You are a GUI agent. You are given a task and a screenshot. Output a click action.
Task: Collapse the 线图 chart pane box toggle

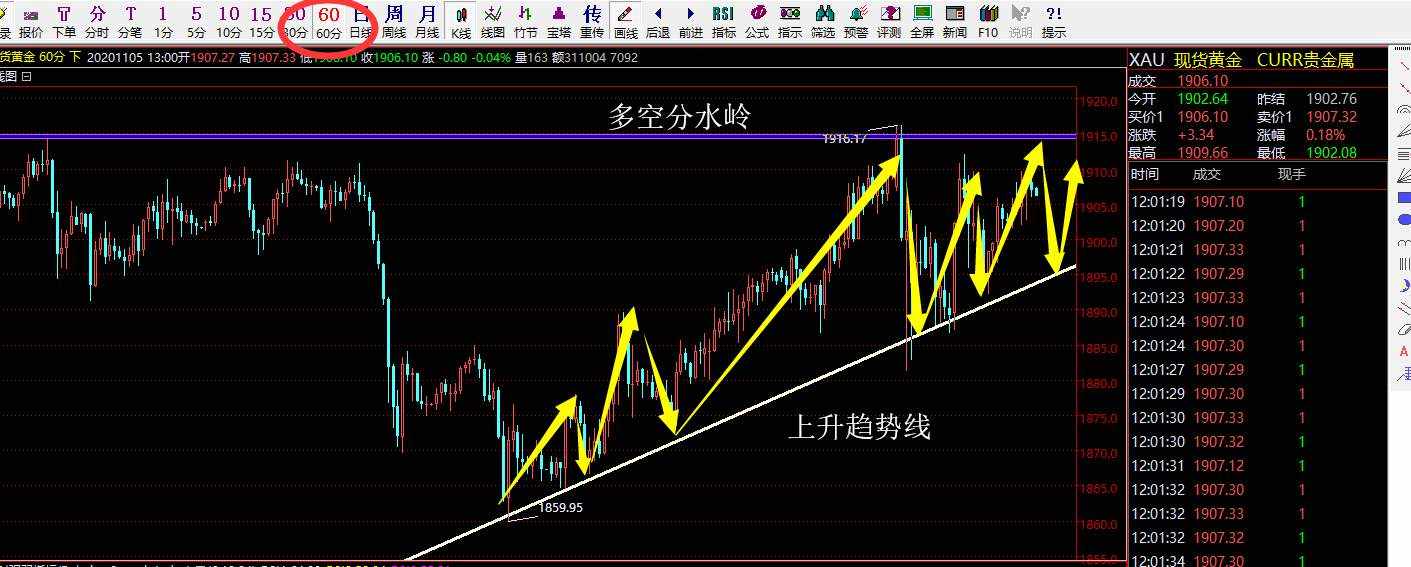pos(26,76)
